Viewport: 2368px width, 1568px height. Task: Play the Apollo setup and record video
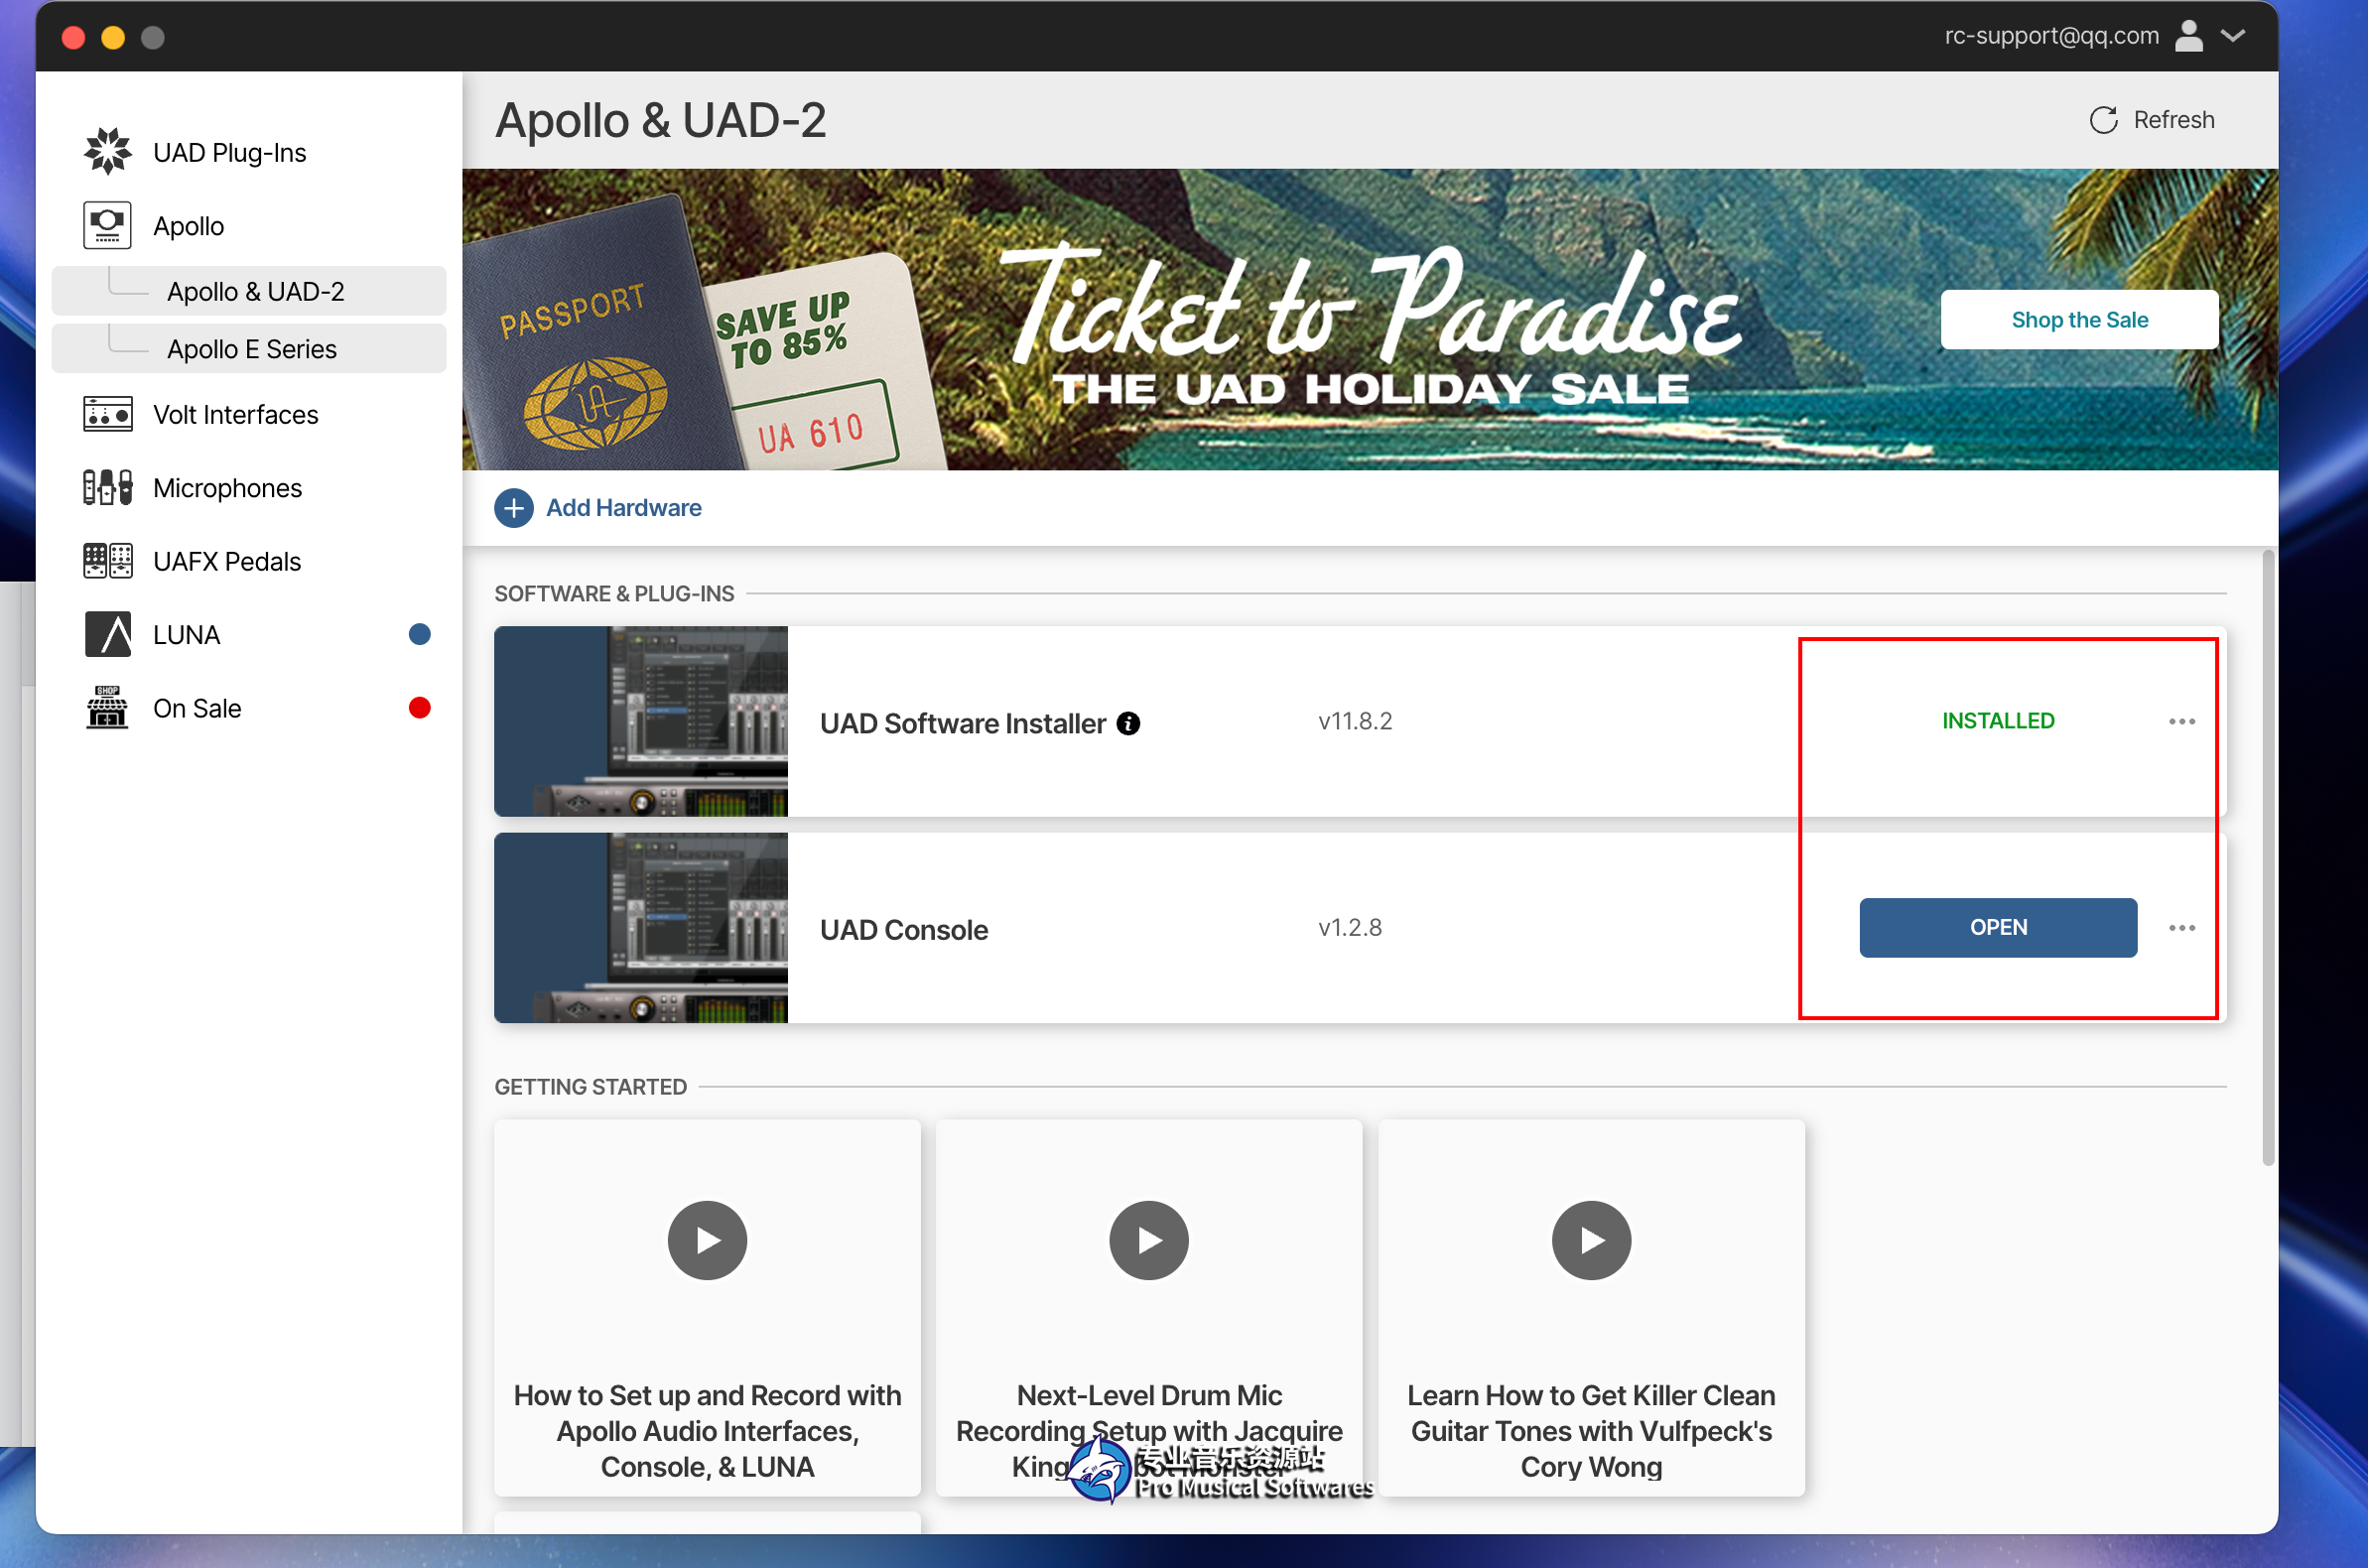click(707, 1240)
